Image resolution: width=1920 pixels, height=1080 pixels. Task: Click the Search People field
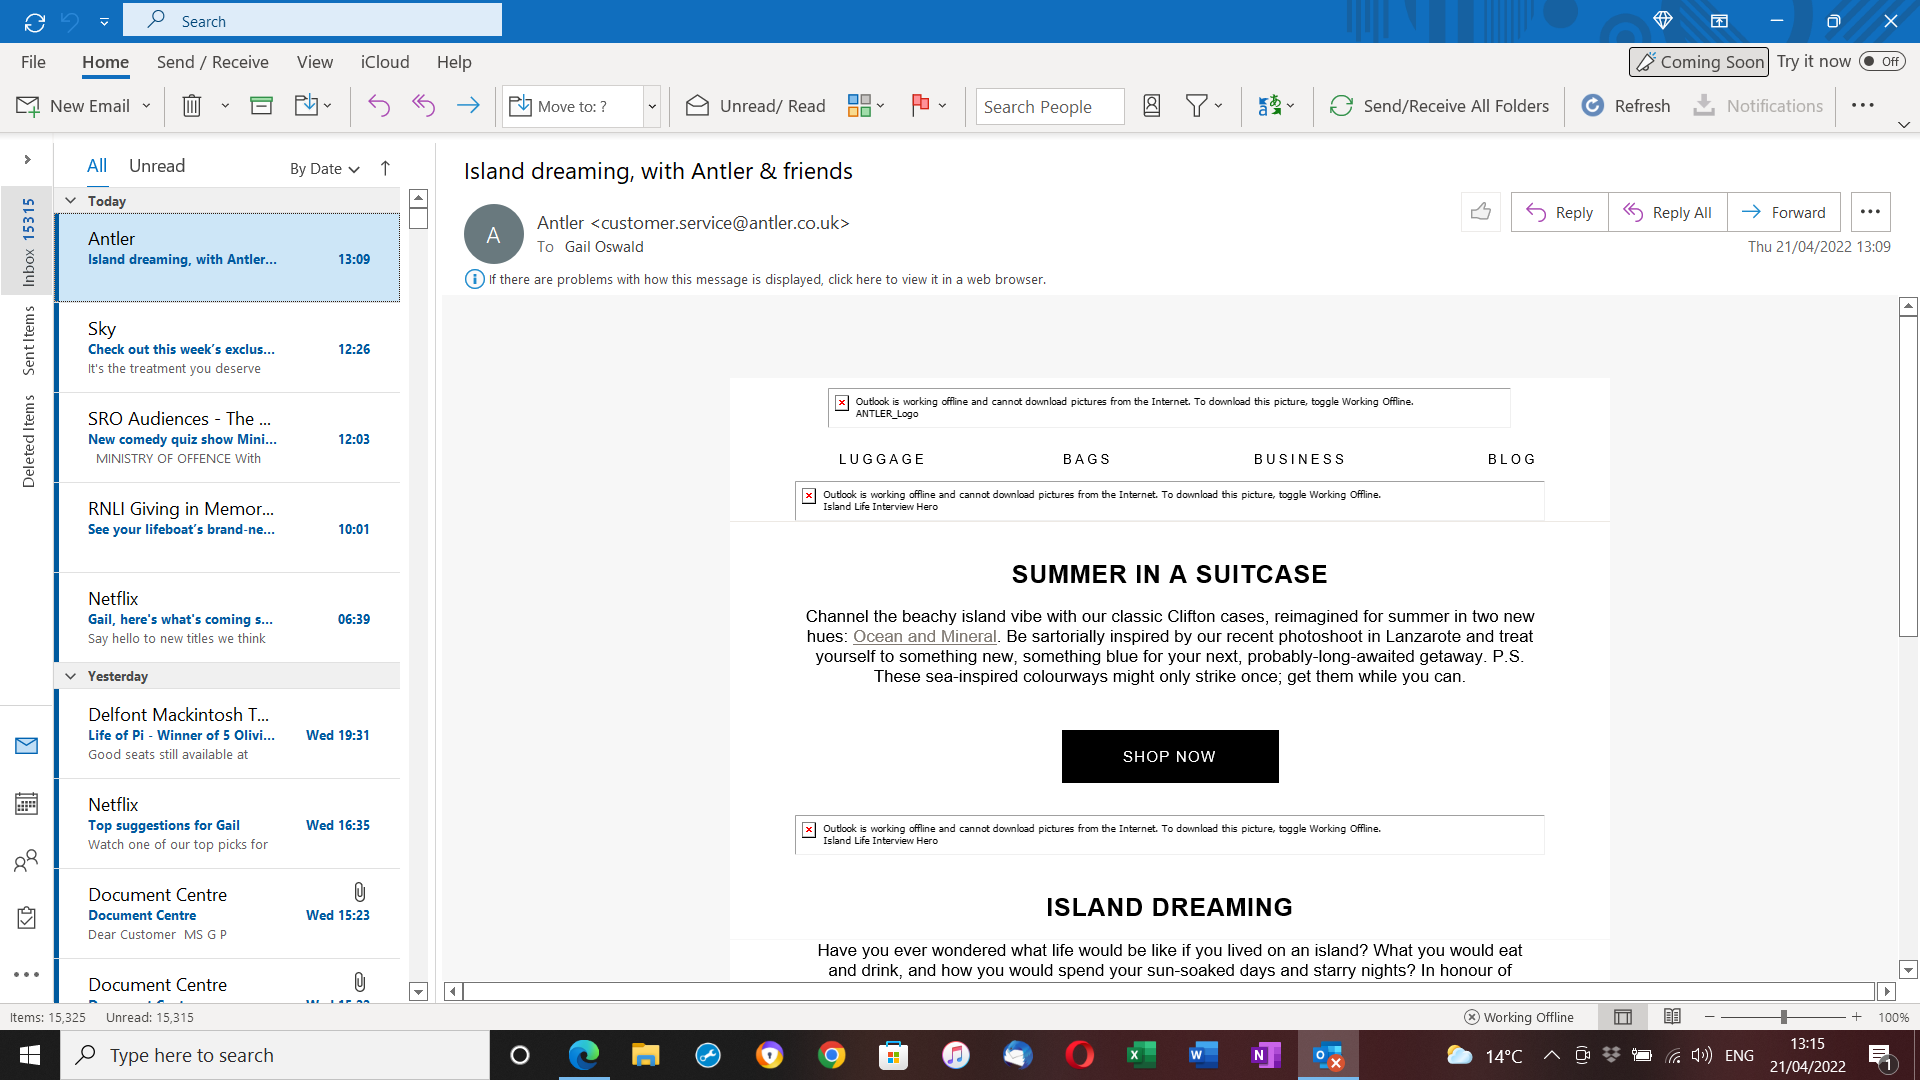[1050, 106]
